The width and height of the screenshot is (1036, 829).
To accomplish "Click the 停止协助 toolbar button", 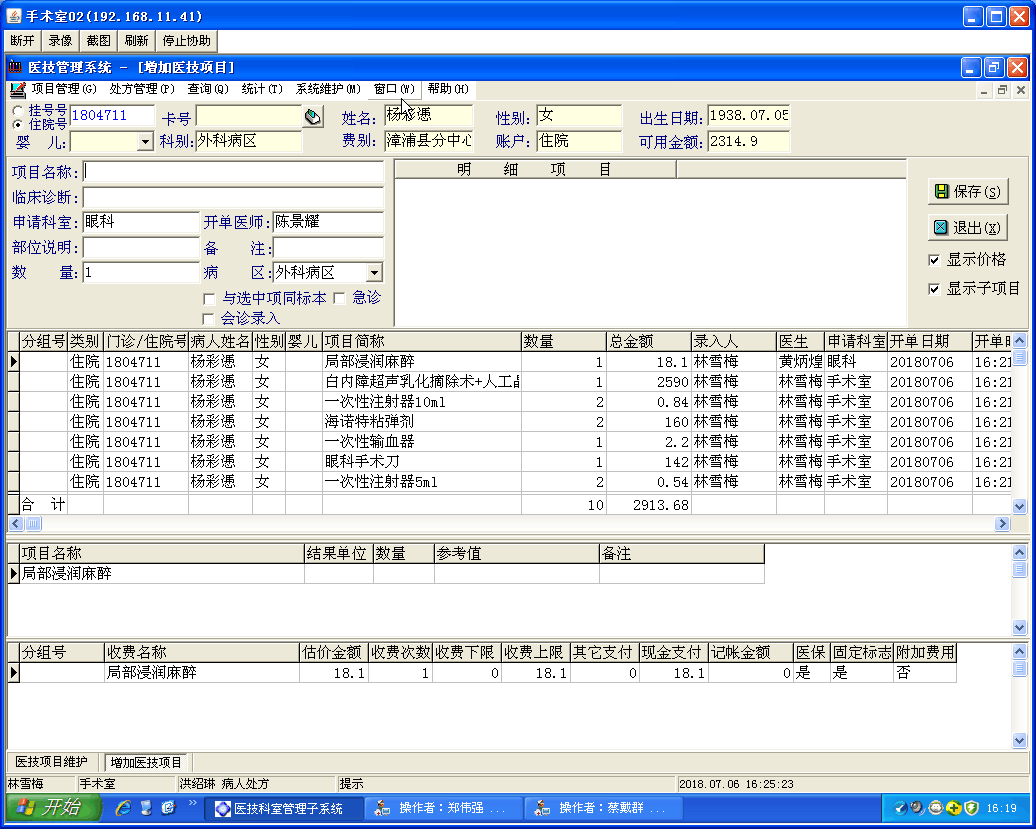I will [x=186, y=41].
